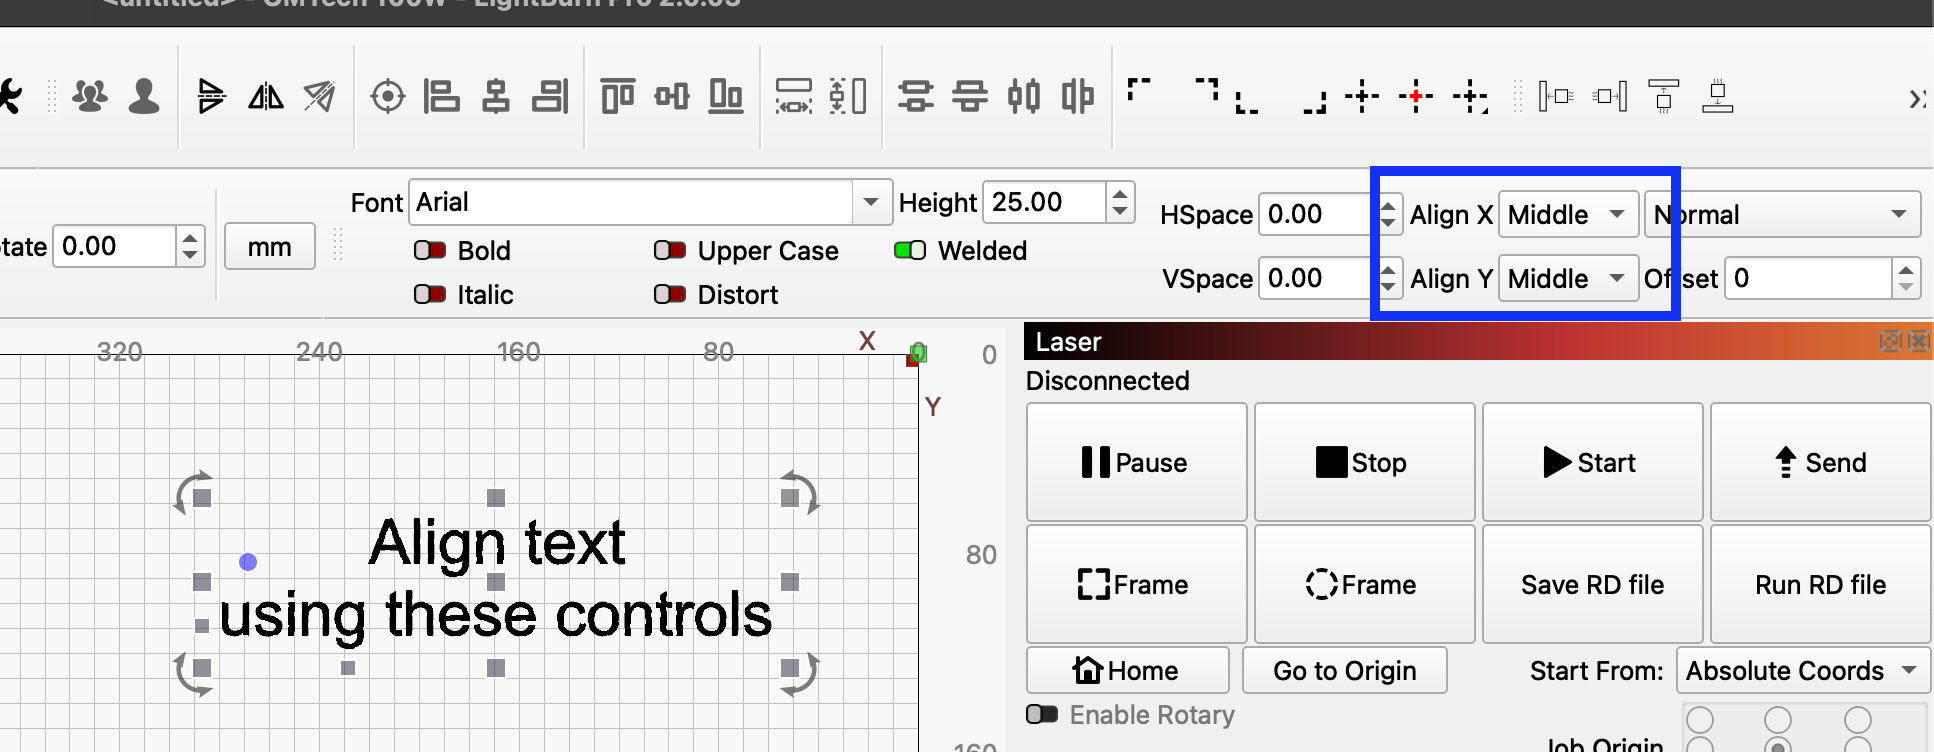Open the Font dropdown showing Arial

pyautogui.click(x=650, y=202)
